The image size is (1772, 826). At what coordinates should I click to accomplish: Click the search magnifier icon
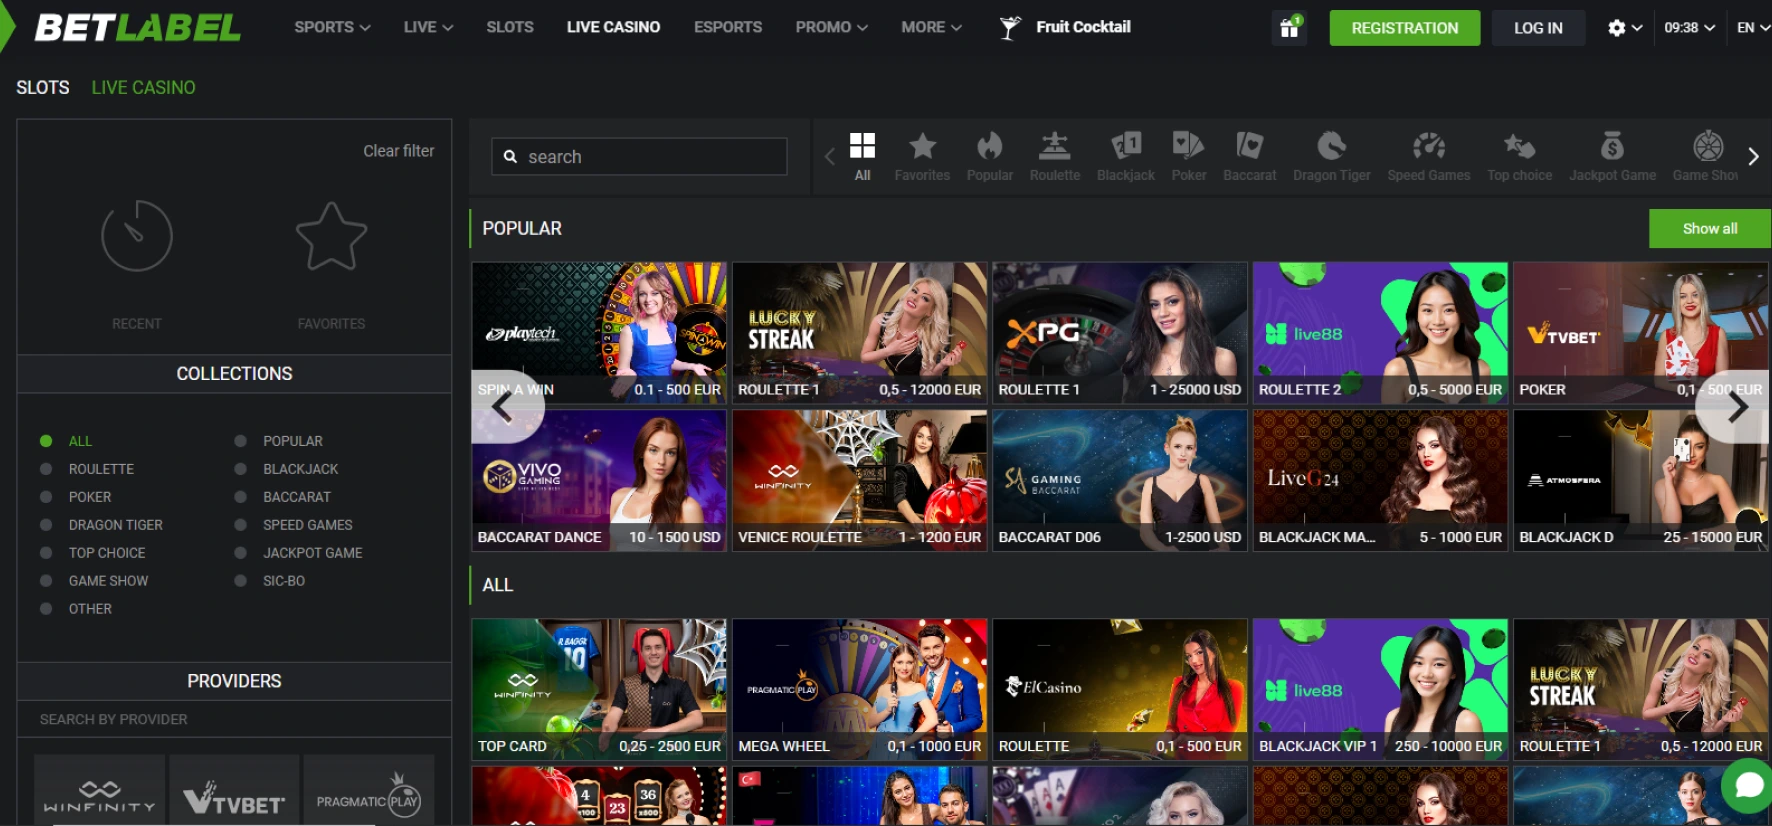point(510,157)
